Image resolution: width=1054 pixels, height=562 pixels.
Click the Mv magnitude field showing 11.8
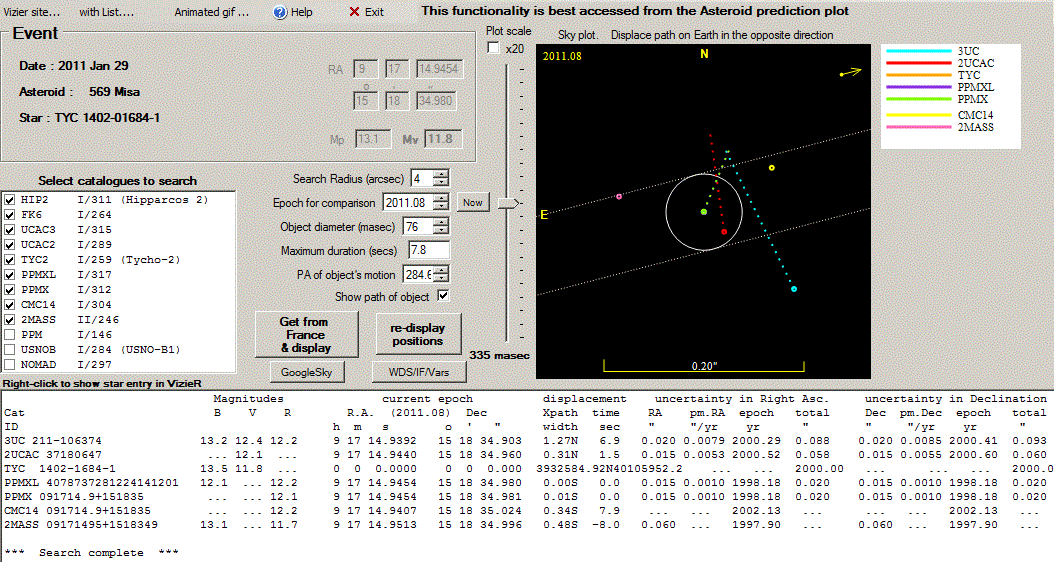(x=443, y=139)
